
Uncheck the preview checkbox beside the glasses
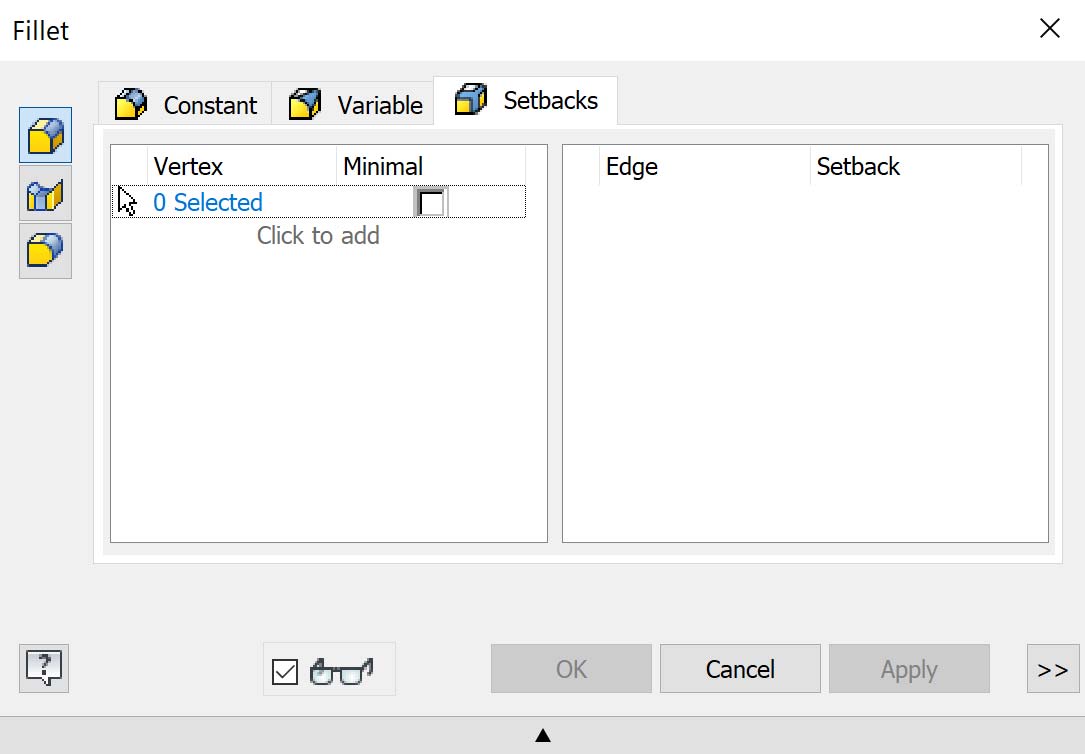285,671
